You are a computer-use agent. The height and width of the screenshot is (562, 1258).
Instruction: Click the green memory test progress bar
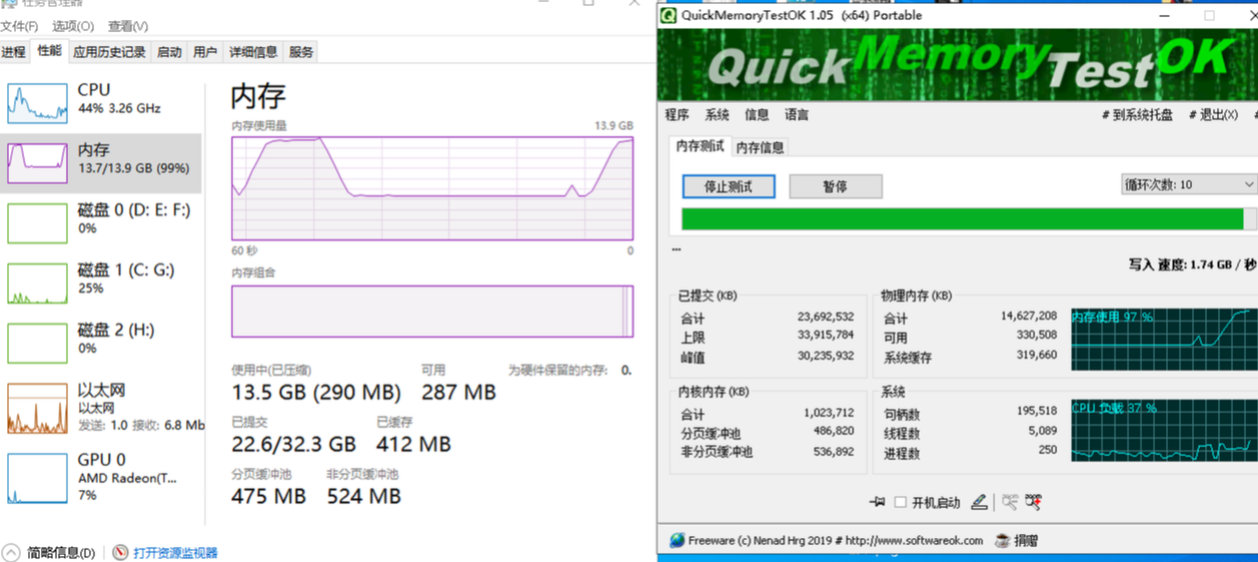tap(962, 219)
